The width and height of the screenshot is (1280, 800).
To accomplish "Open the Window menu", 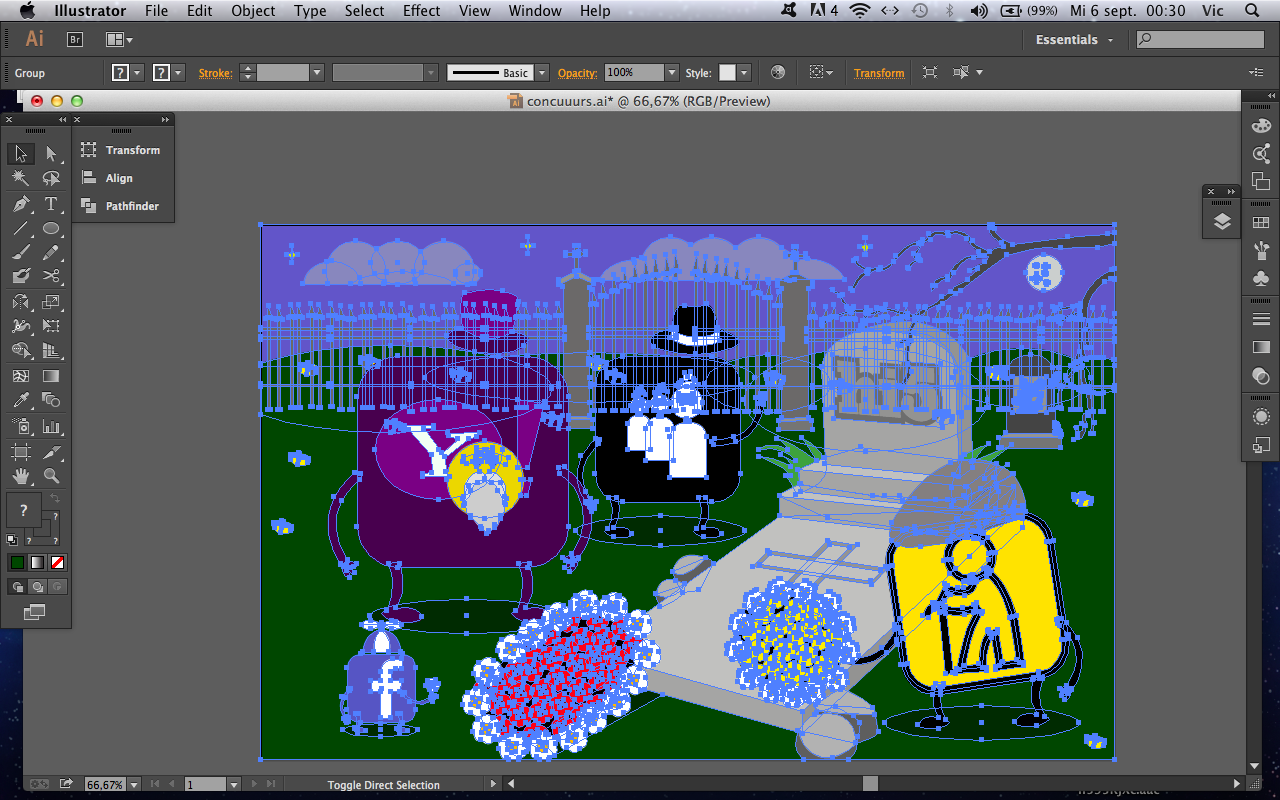I will 535,11.
